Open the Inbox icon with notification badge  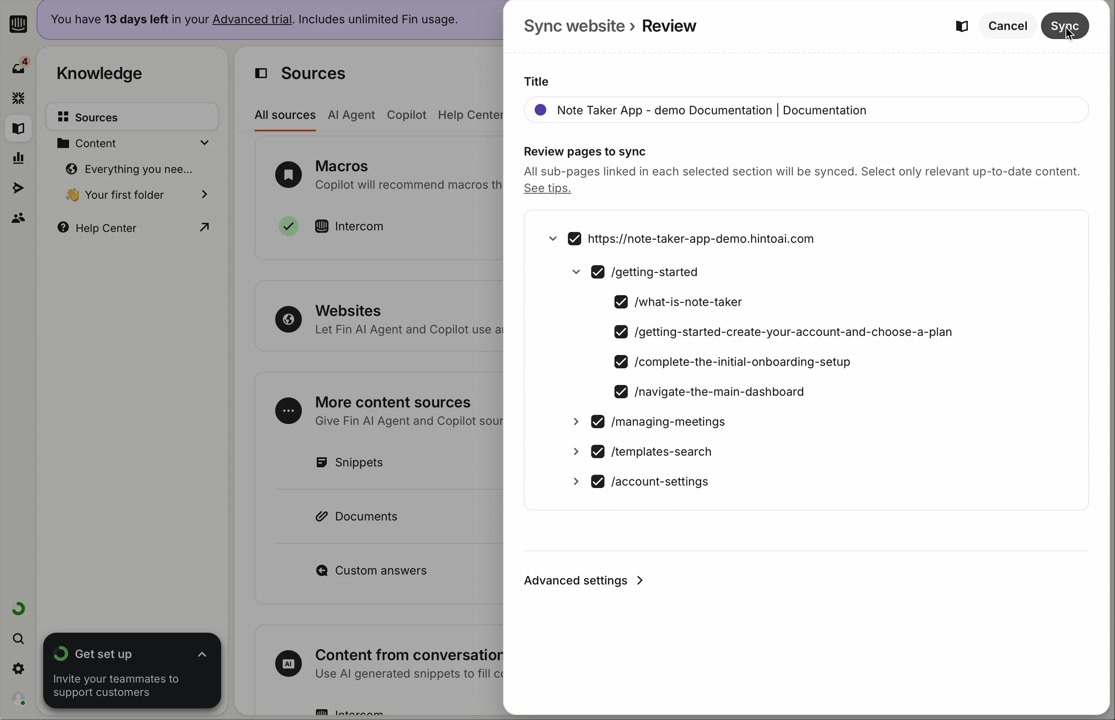pyautogui.click(x=18, y=68)
